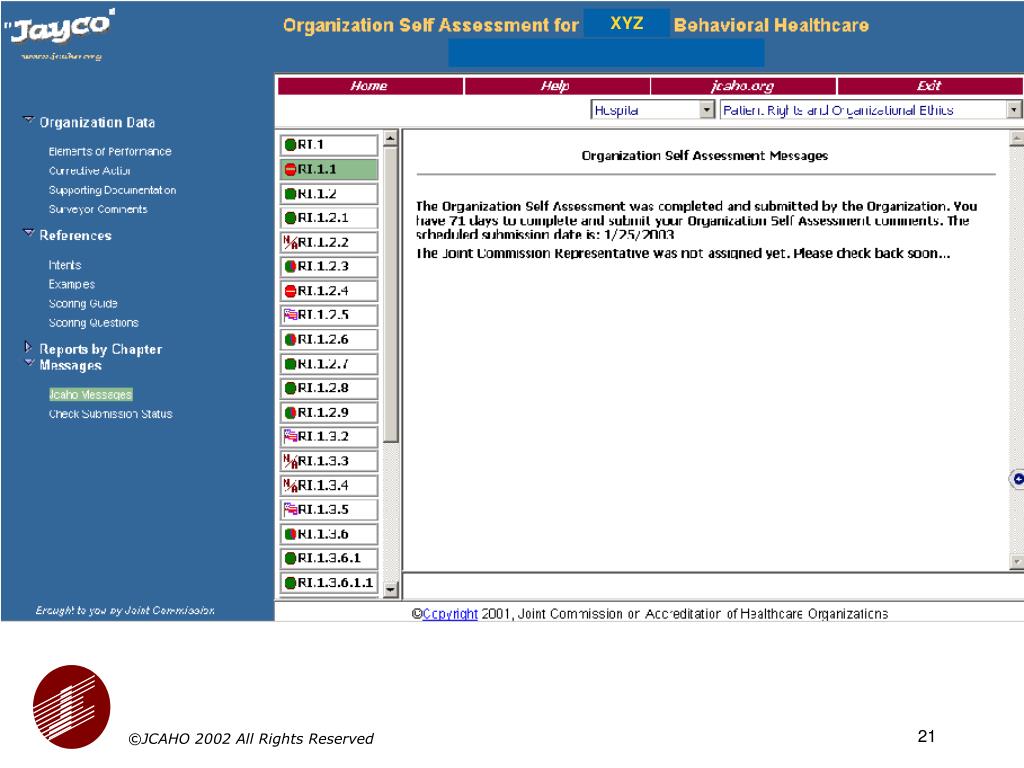Click the status icon beside RI.1.2.6

tap(291, 340)
